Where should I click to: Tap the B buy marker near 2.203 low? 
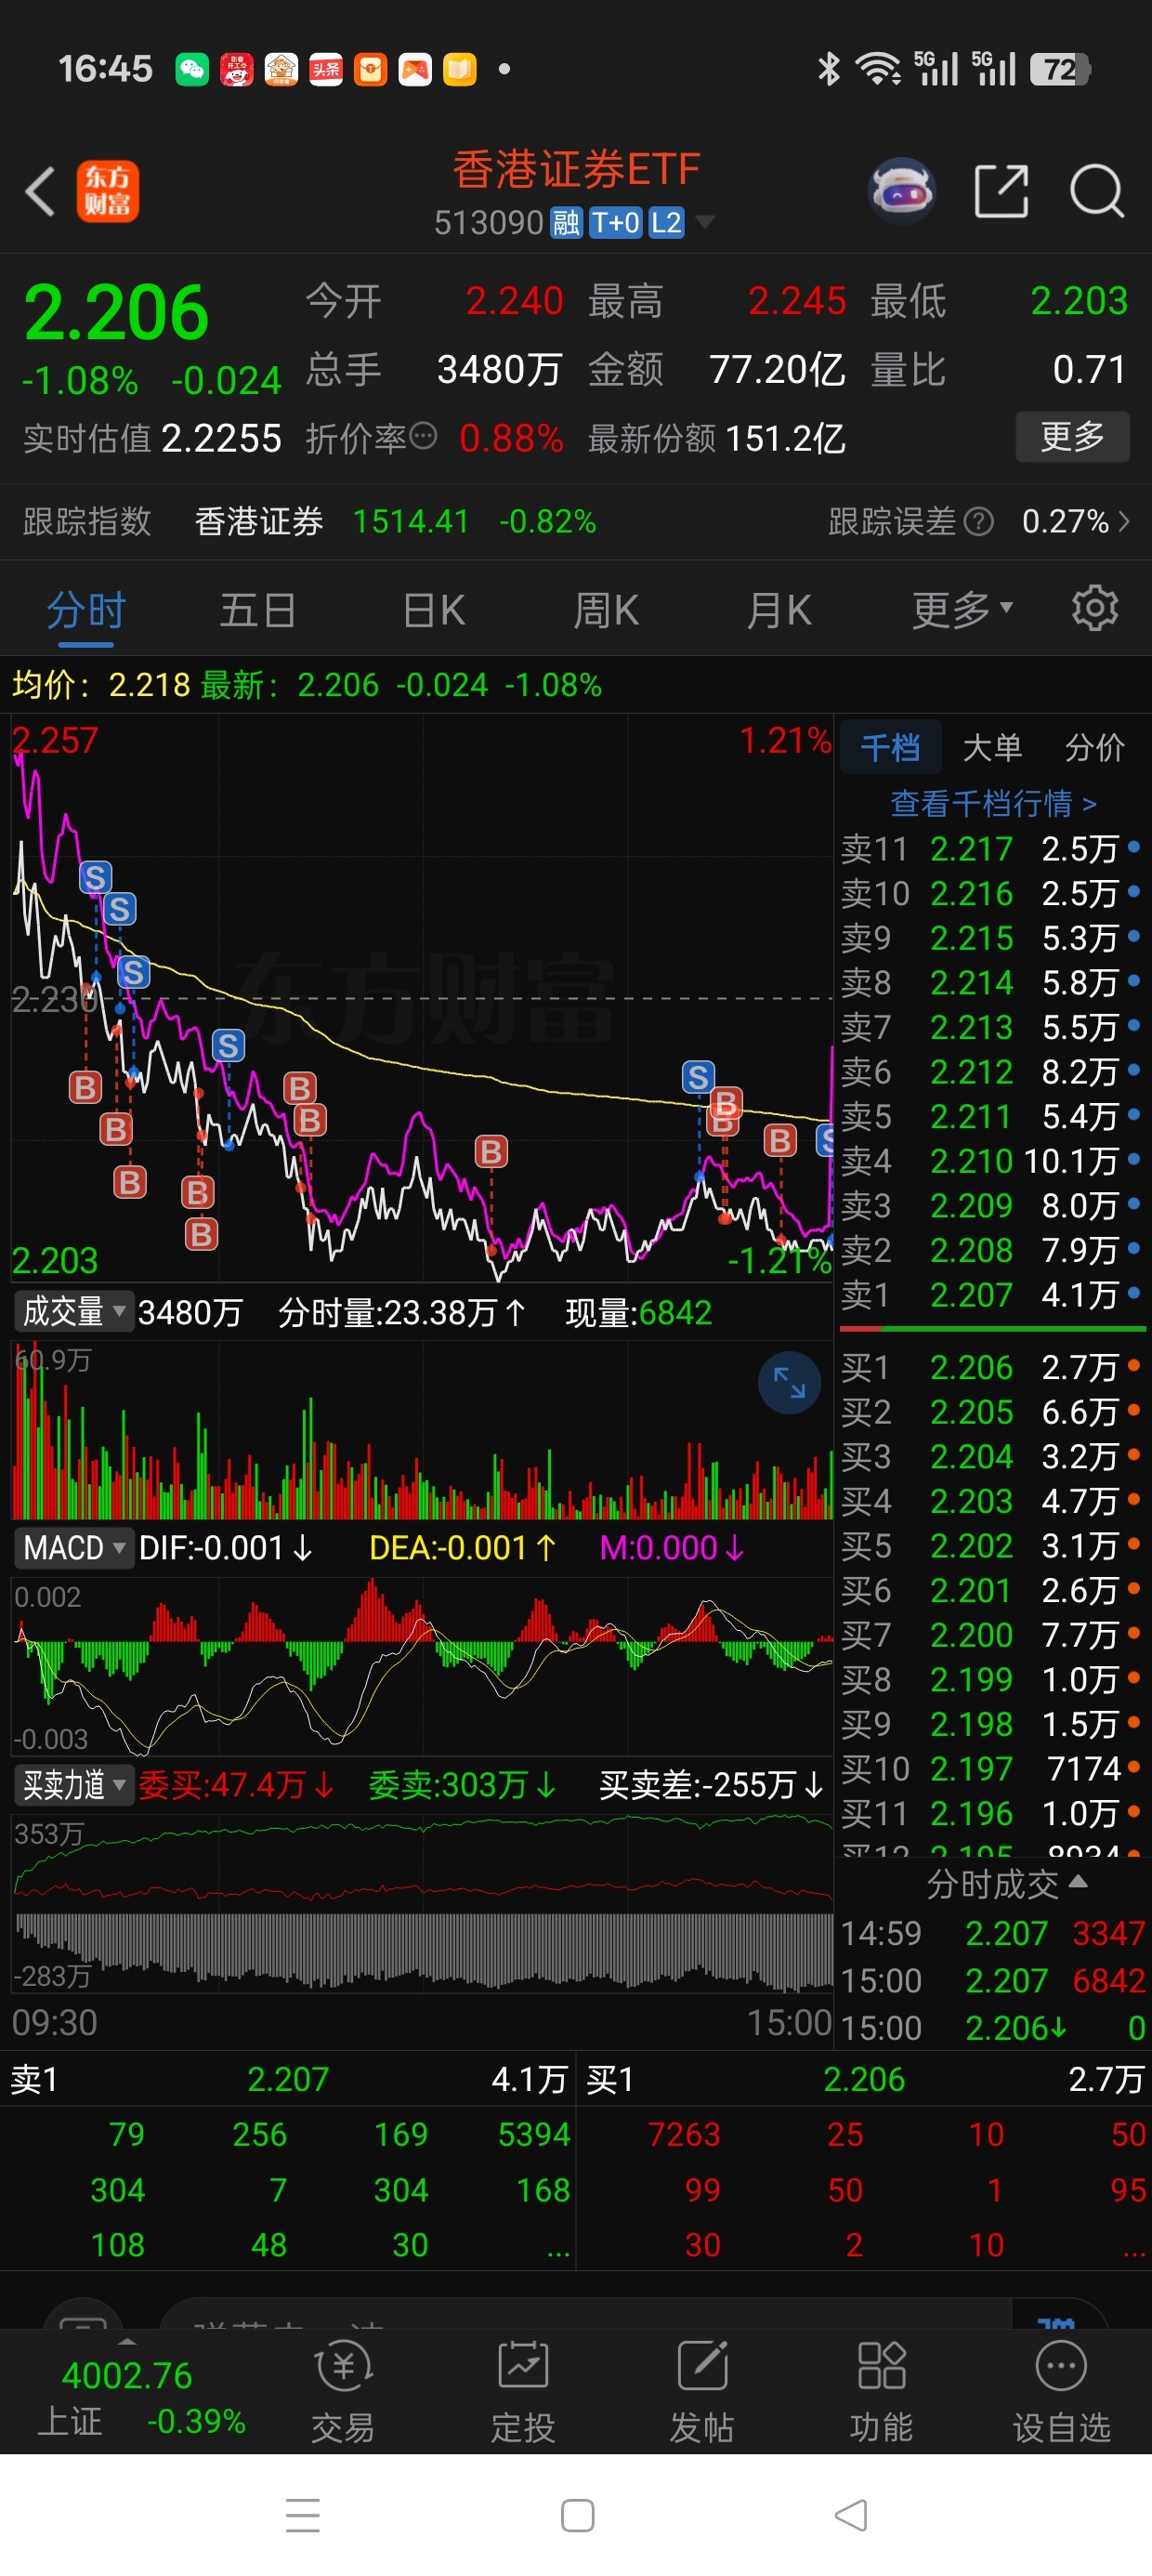(x=201, y=1234)
